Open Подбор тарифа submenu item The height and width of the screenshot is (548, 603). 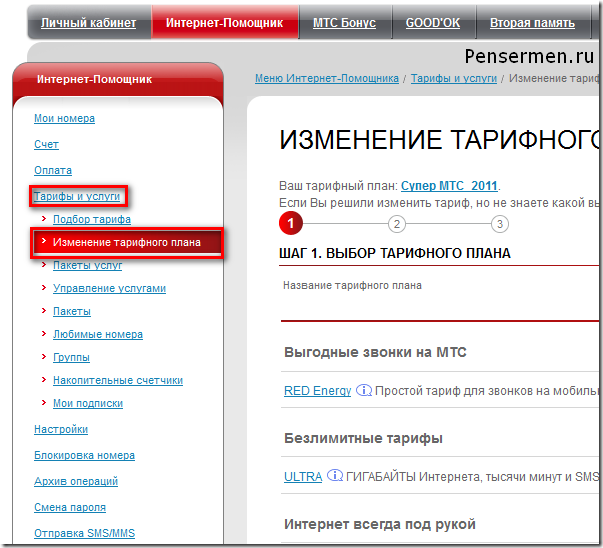pos(92,219)
